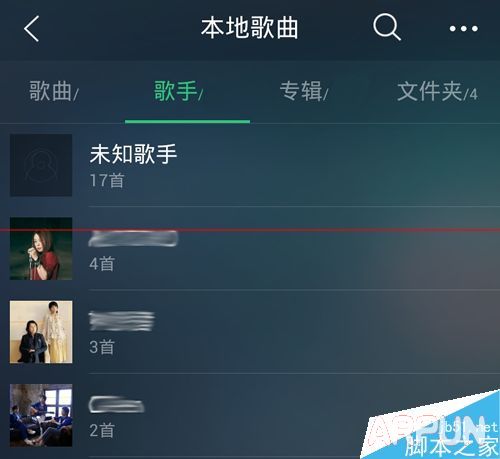Select the 歌手 tab
Screen dimensions: 500x459
(x=178, y=91)
